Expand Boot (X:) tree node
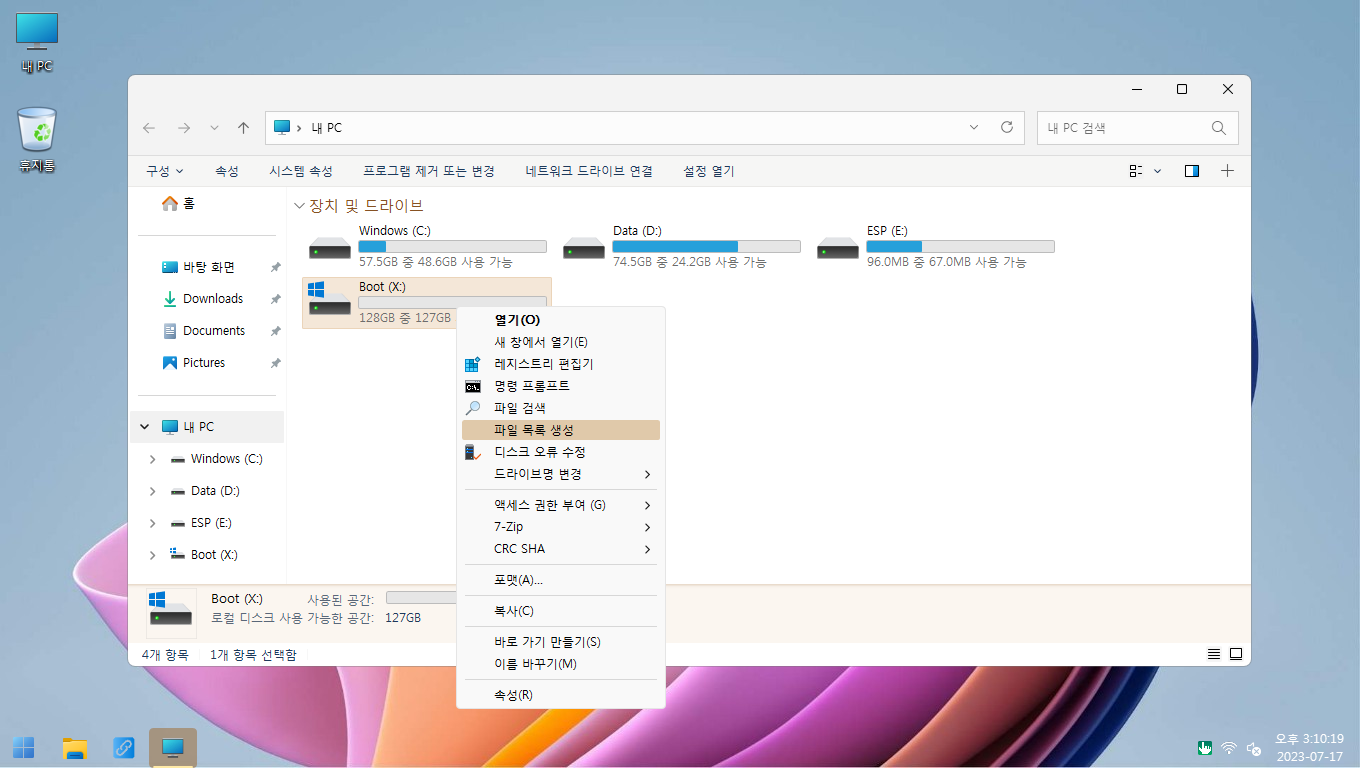Screen dimensions: 1360x768 pos(153,555)
